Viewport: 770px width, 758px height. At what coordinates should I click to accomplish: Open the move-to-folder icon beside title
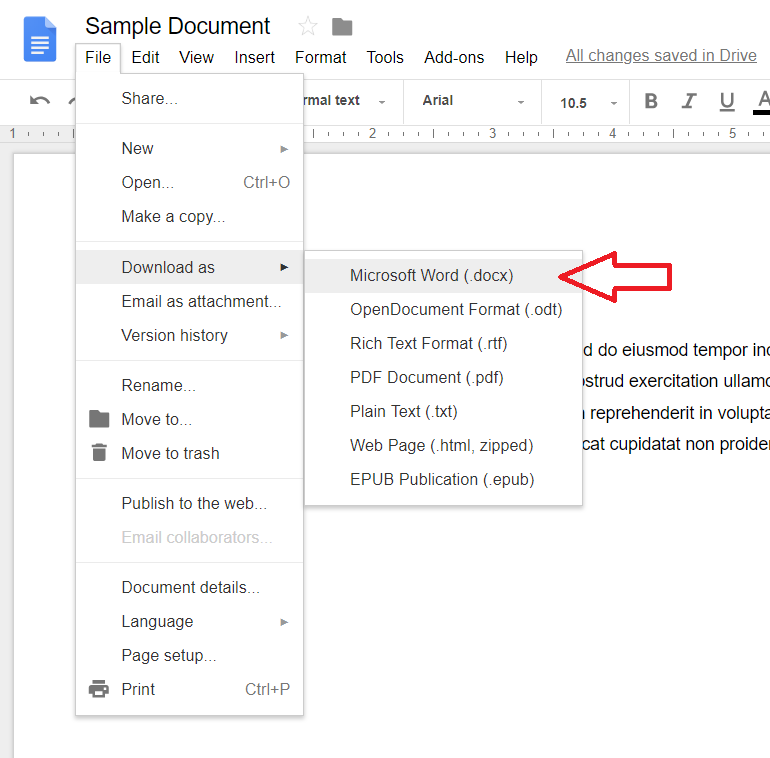[342, 27]
